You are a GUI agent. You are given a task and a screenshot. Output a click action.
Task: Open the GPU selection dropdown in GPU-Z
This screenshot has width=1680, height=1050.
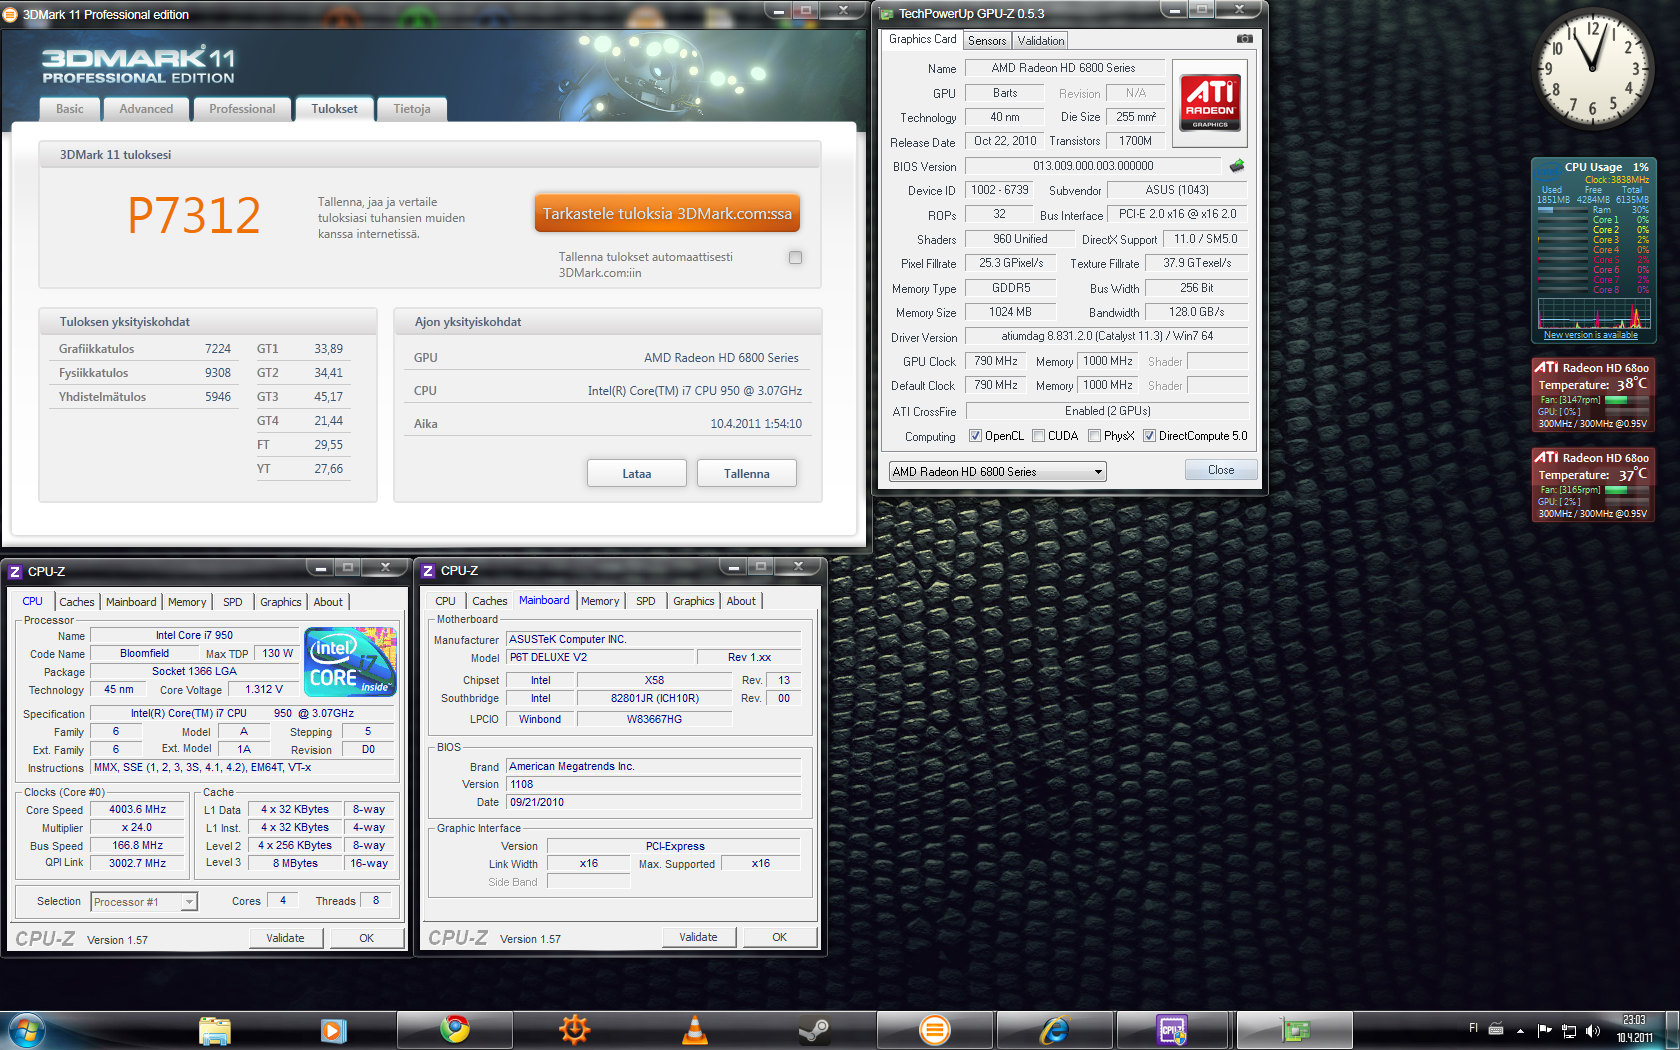(997, 472)
